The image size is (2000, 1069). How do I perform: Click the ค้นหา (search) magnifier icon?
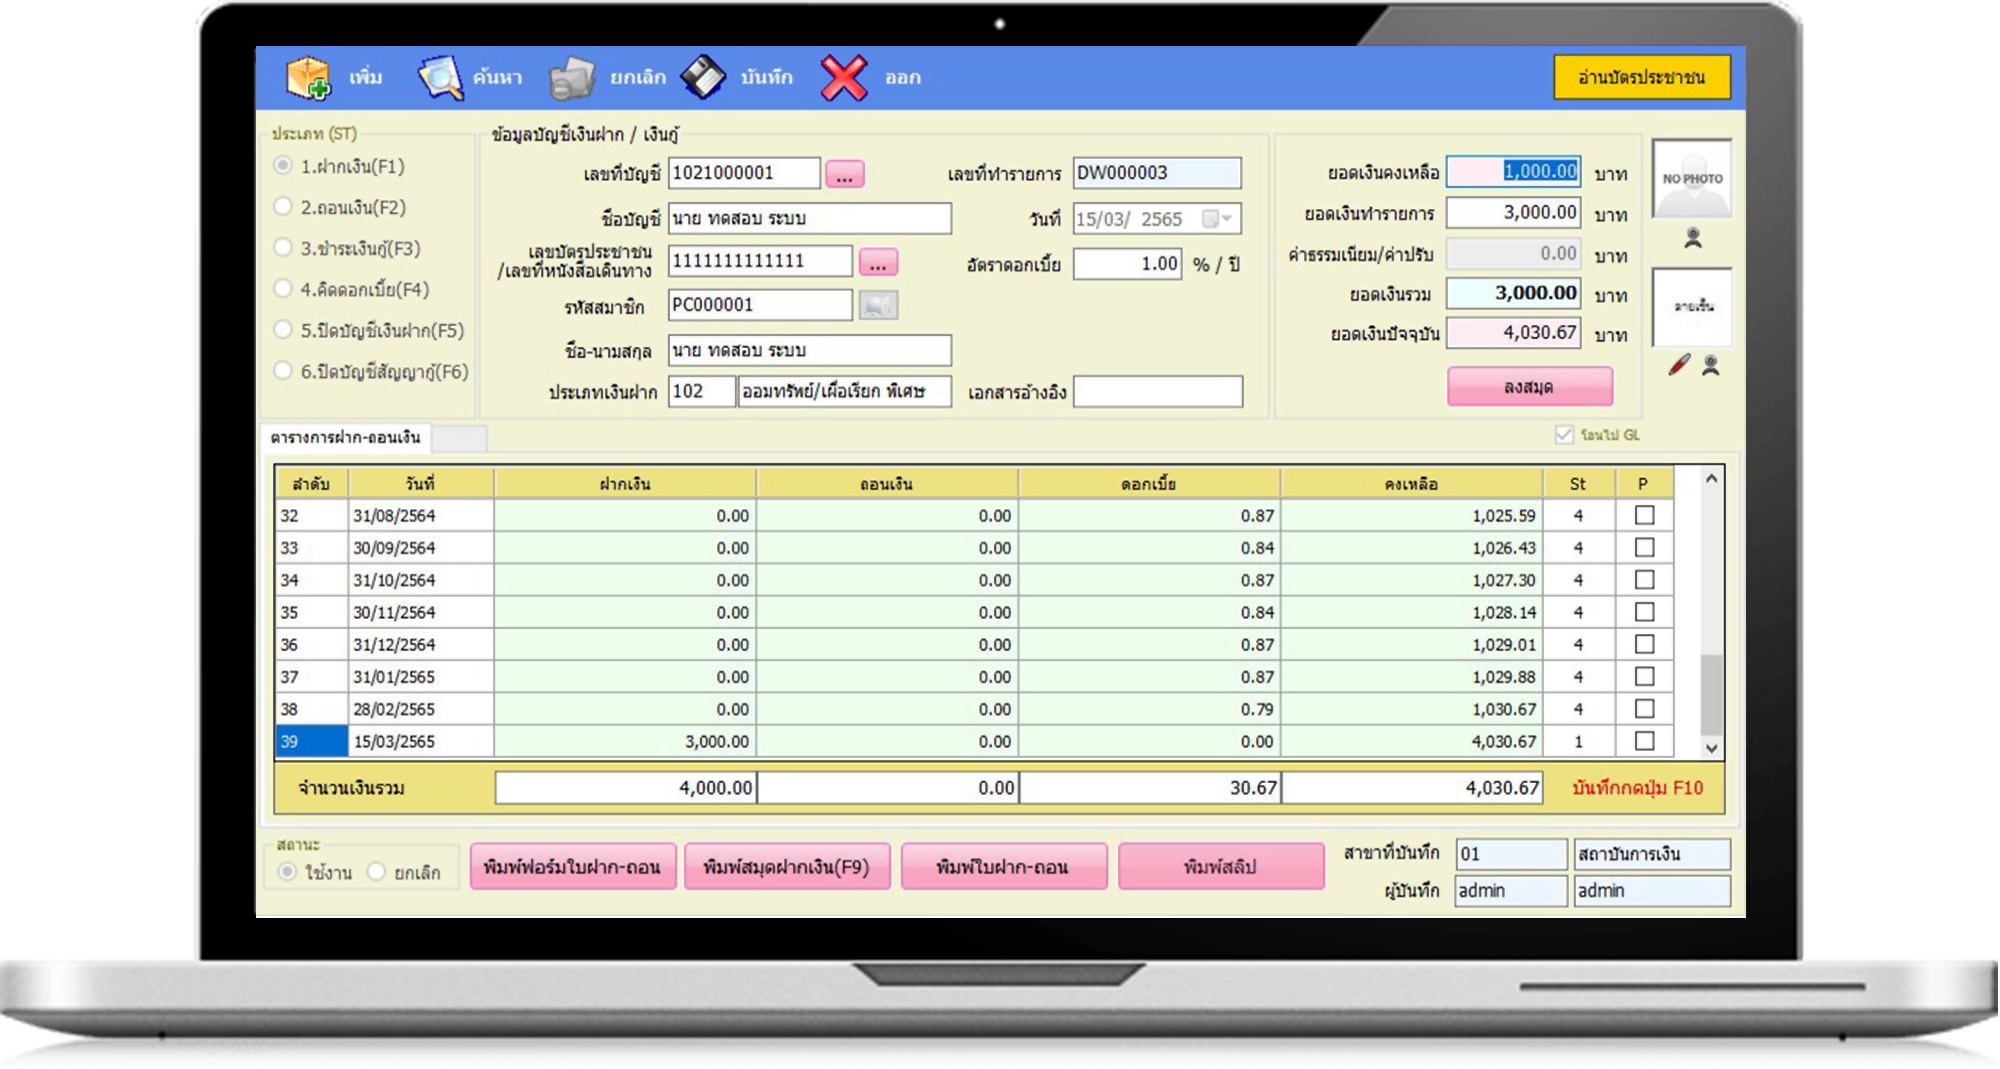[440, 78]
